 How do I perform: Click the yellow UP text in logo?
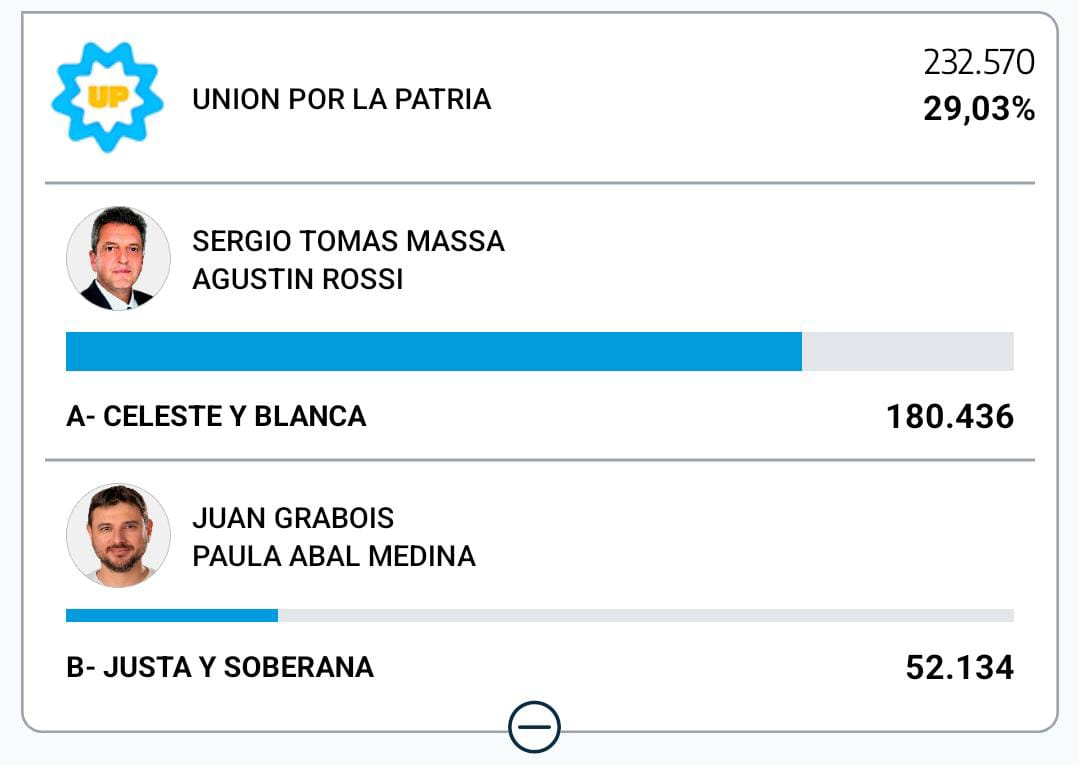pyautogui.click(x=105, y=98)
